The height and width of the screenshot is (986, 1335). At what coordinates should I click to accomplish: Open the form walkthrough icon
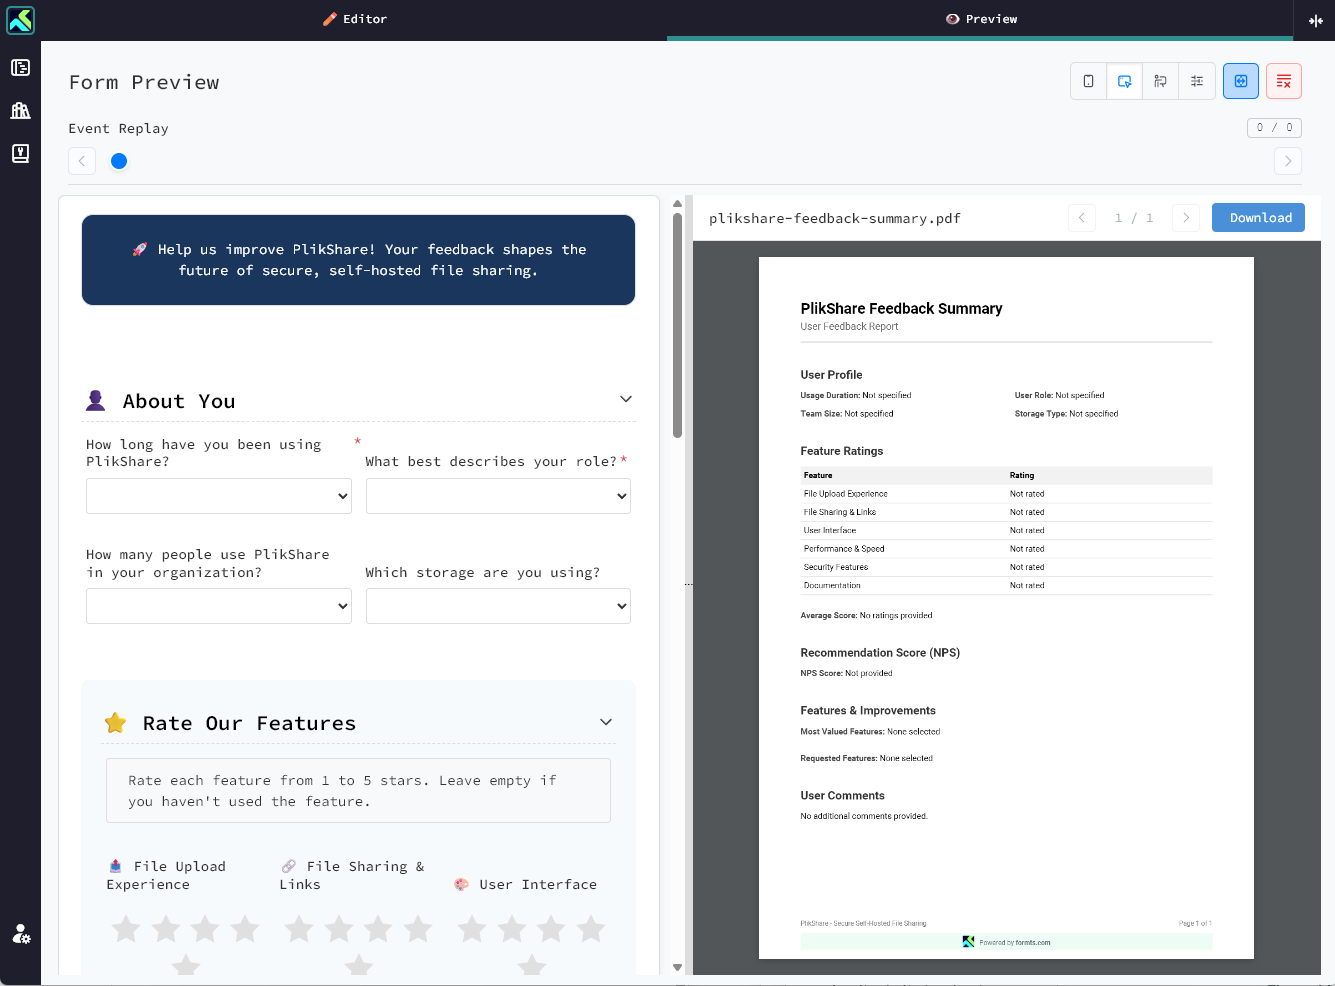1160,81
